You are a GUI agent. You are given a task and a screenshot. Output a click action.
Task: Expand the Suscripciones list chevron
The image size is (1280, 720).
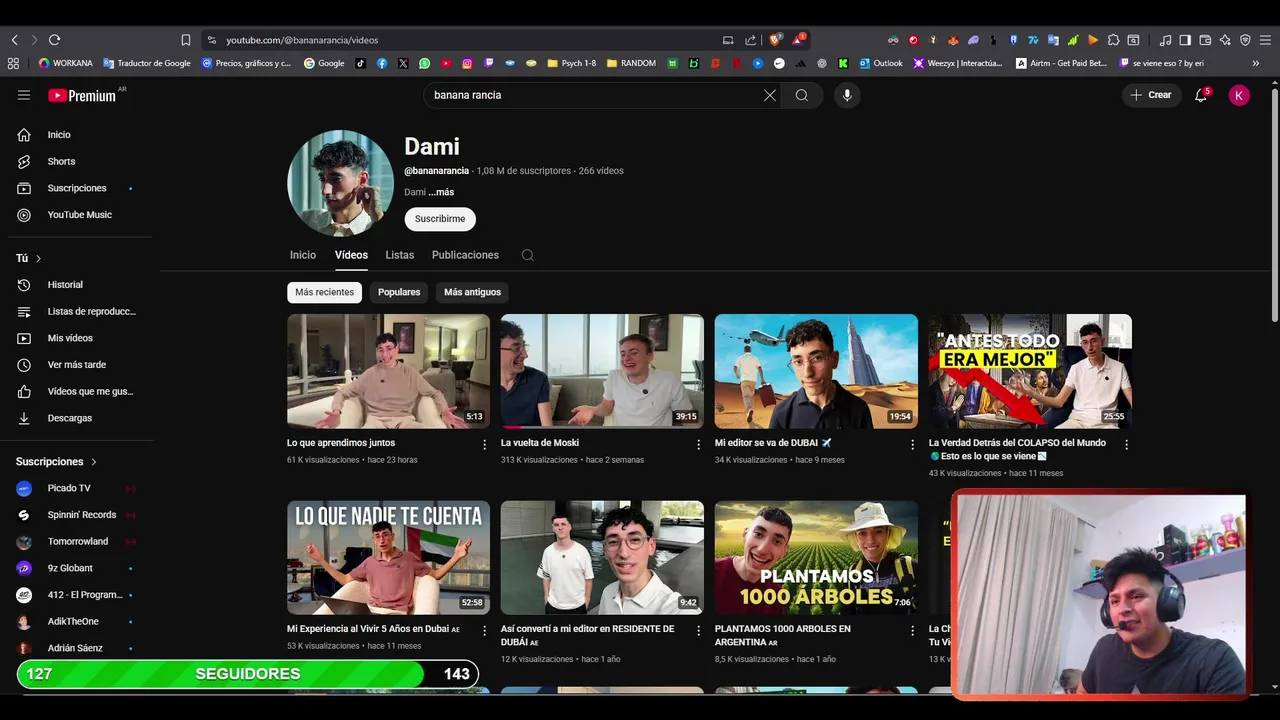[94, 462]
